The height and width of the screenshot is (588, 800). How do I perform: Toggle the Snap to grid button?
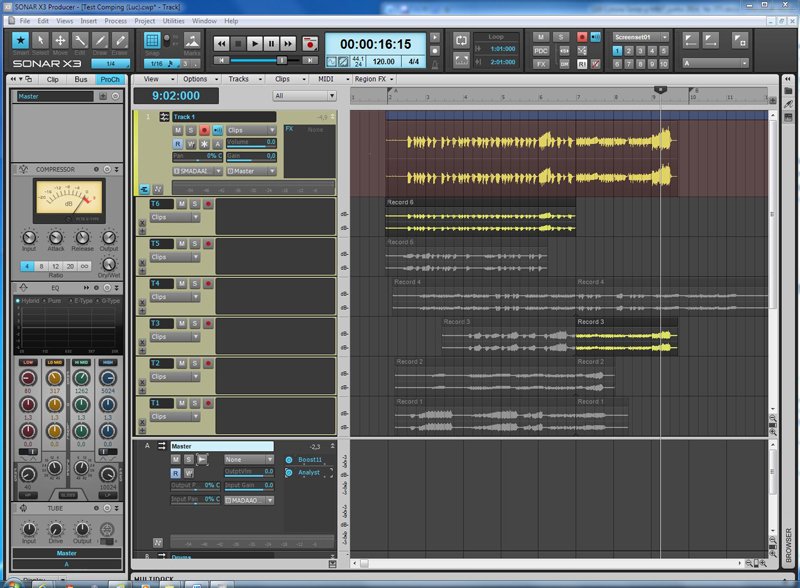pos(152,40)
